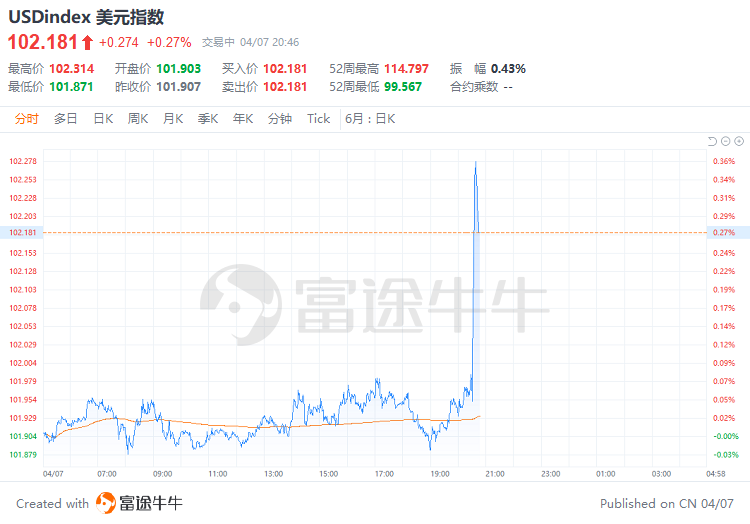Click the 52周最高 value 114.797
This screenshot has width=750, height=524.
click(406, 69)
